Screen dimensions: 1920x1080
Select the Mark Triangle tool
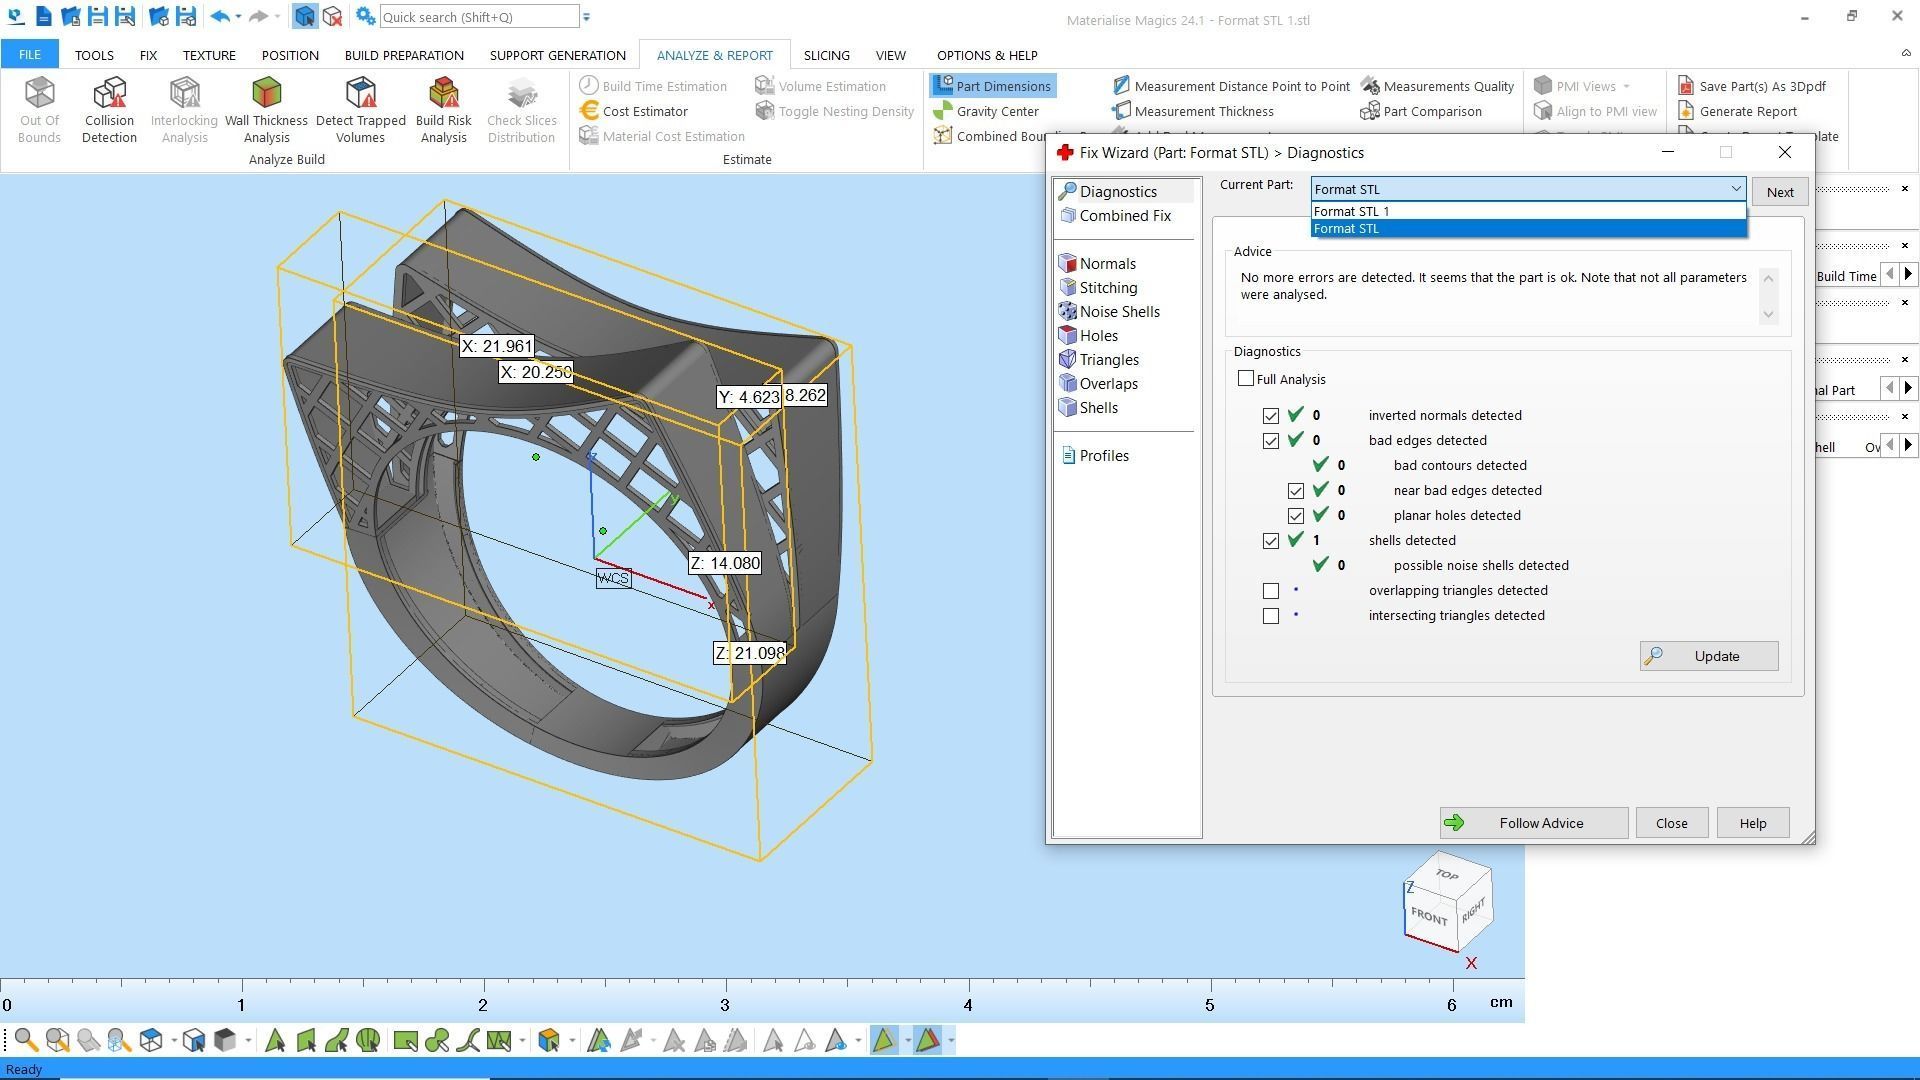click(x=274, y=1041)
